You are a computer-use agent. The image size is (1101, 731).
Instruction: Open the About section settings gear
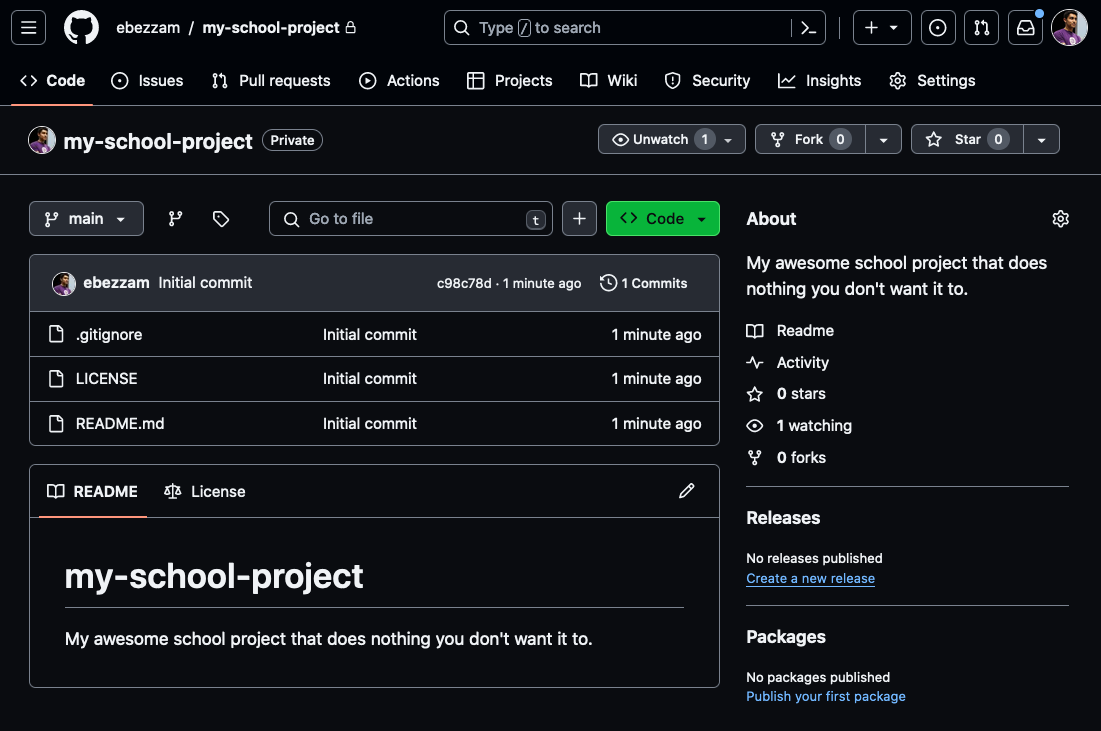click(1060, 218)
